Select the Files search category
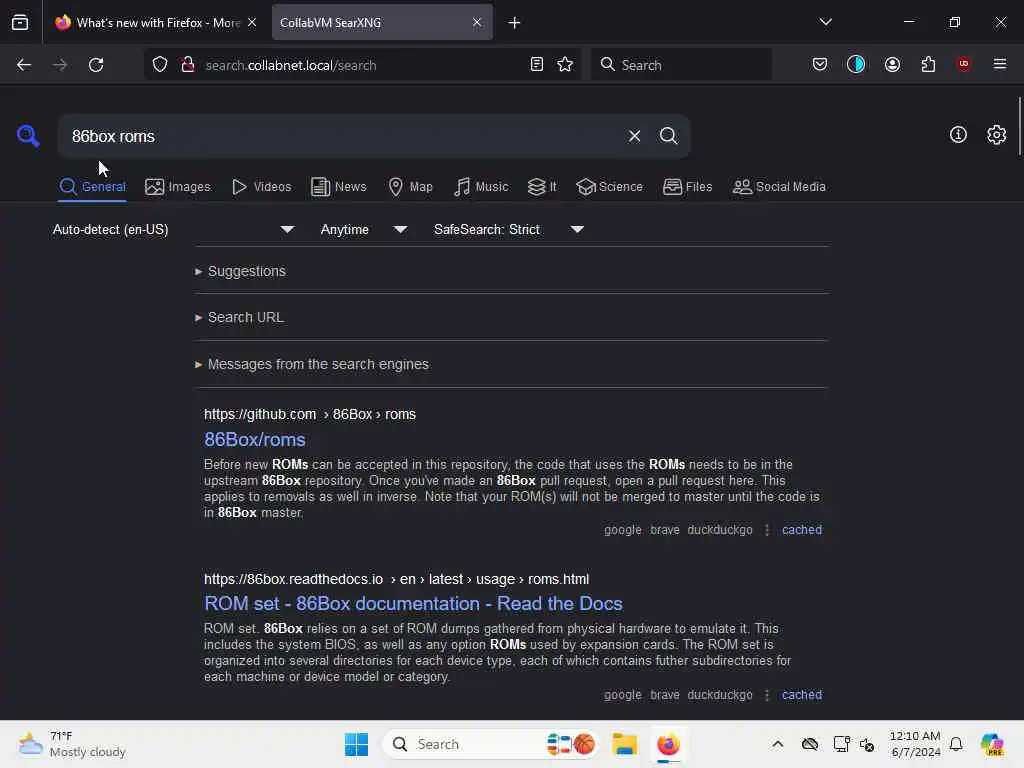The width and height of the screenshot is (1024, 768). tap(688, 187)
